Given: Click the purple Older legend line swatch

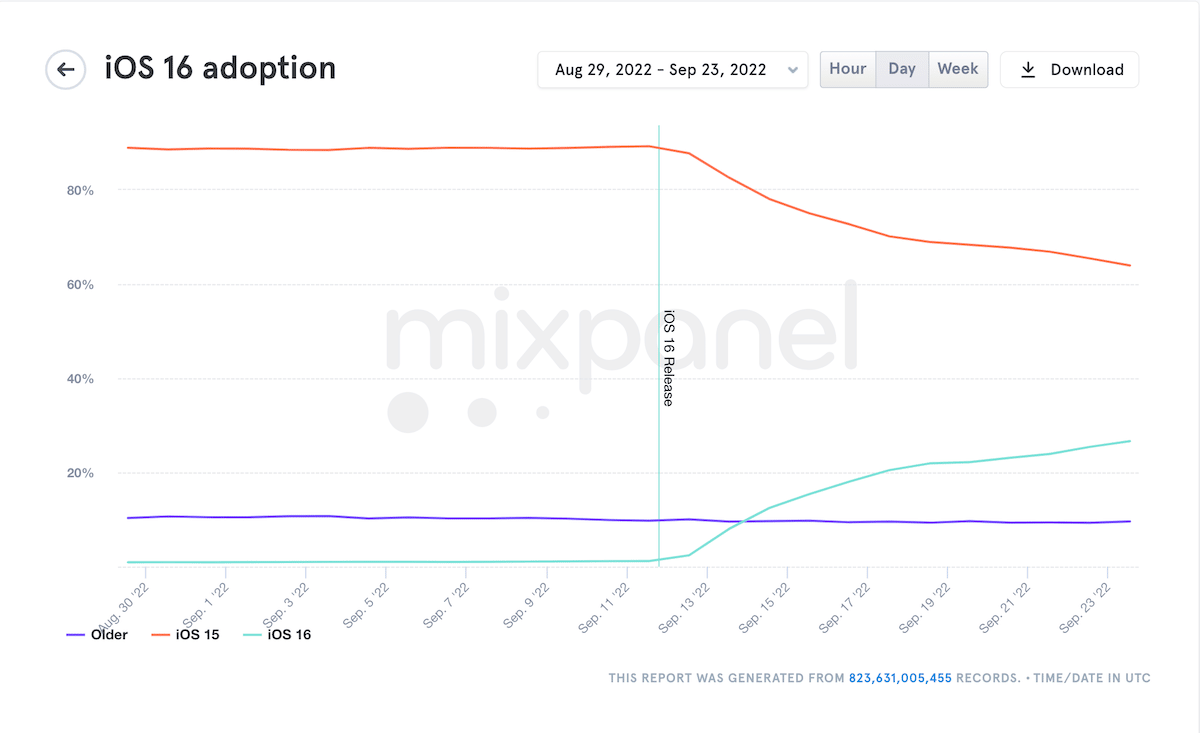Looking at the screenshot, I should [x=76, y=635].
